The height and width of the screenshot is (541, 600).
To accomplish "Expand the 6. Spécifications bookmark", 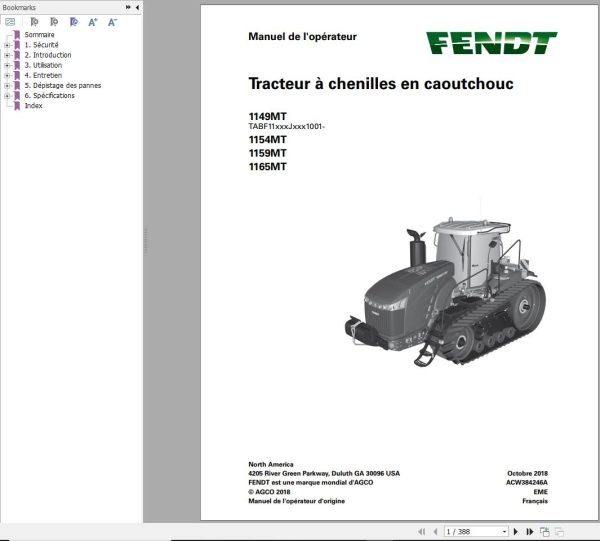I will pyautogui.click(x=7, y=96).
